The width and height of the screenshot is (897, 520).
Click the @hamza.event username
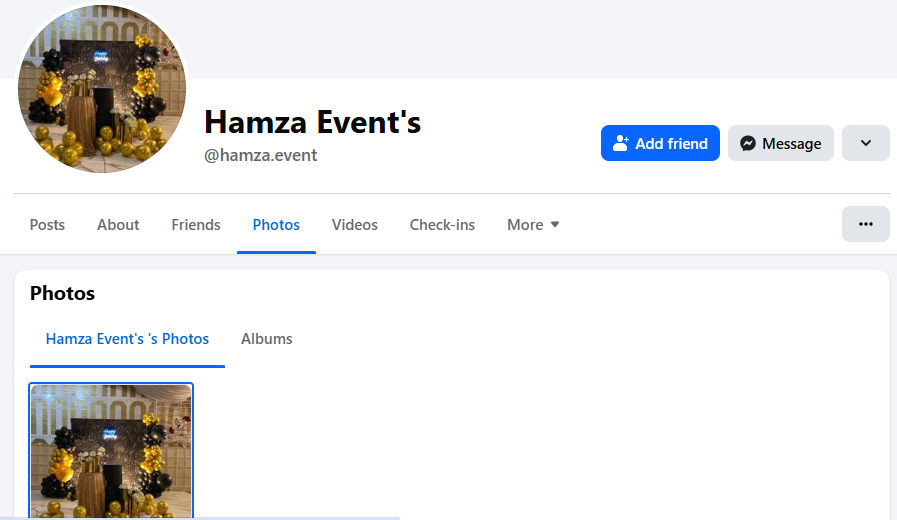(260, 155)
